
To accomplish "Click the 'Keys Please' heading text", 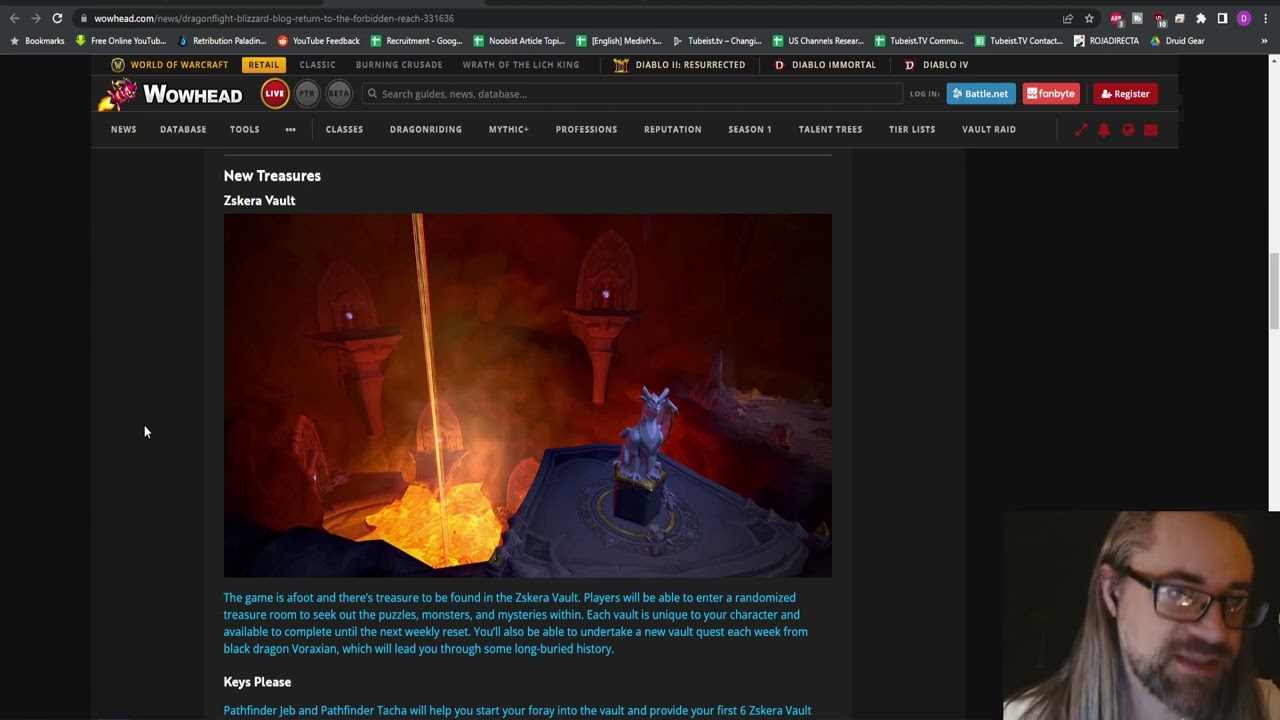I will coord(257,682).
